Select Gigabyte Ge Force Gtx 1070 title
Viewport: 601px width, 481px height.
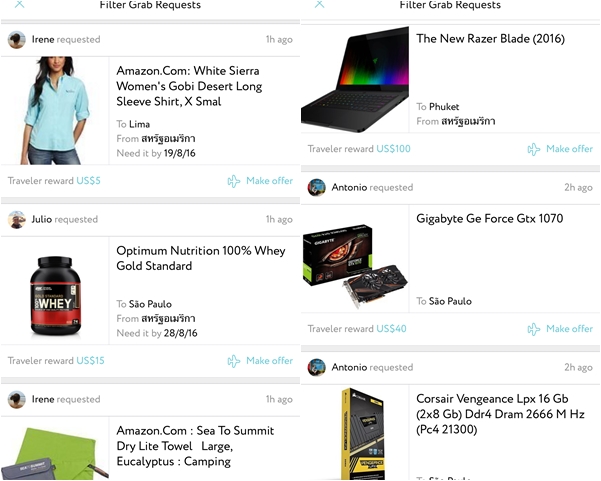pos(489,218)
